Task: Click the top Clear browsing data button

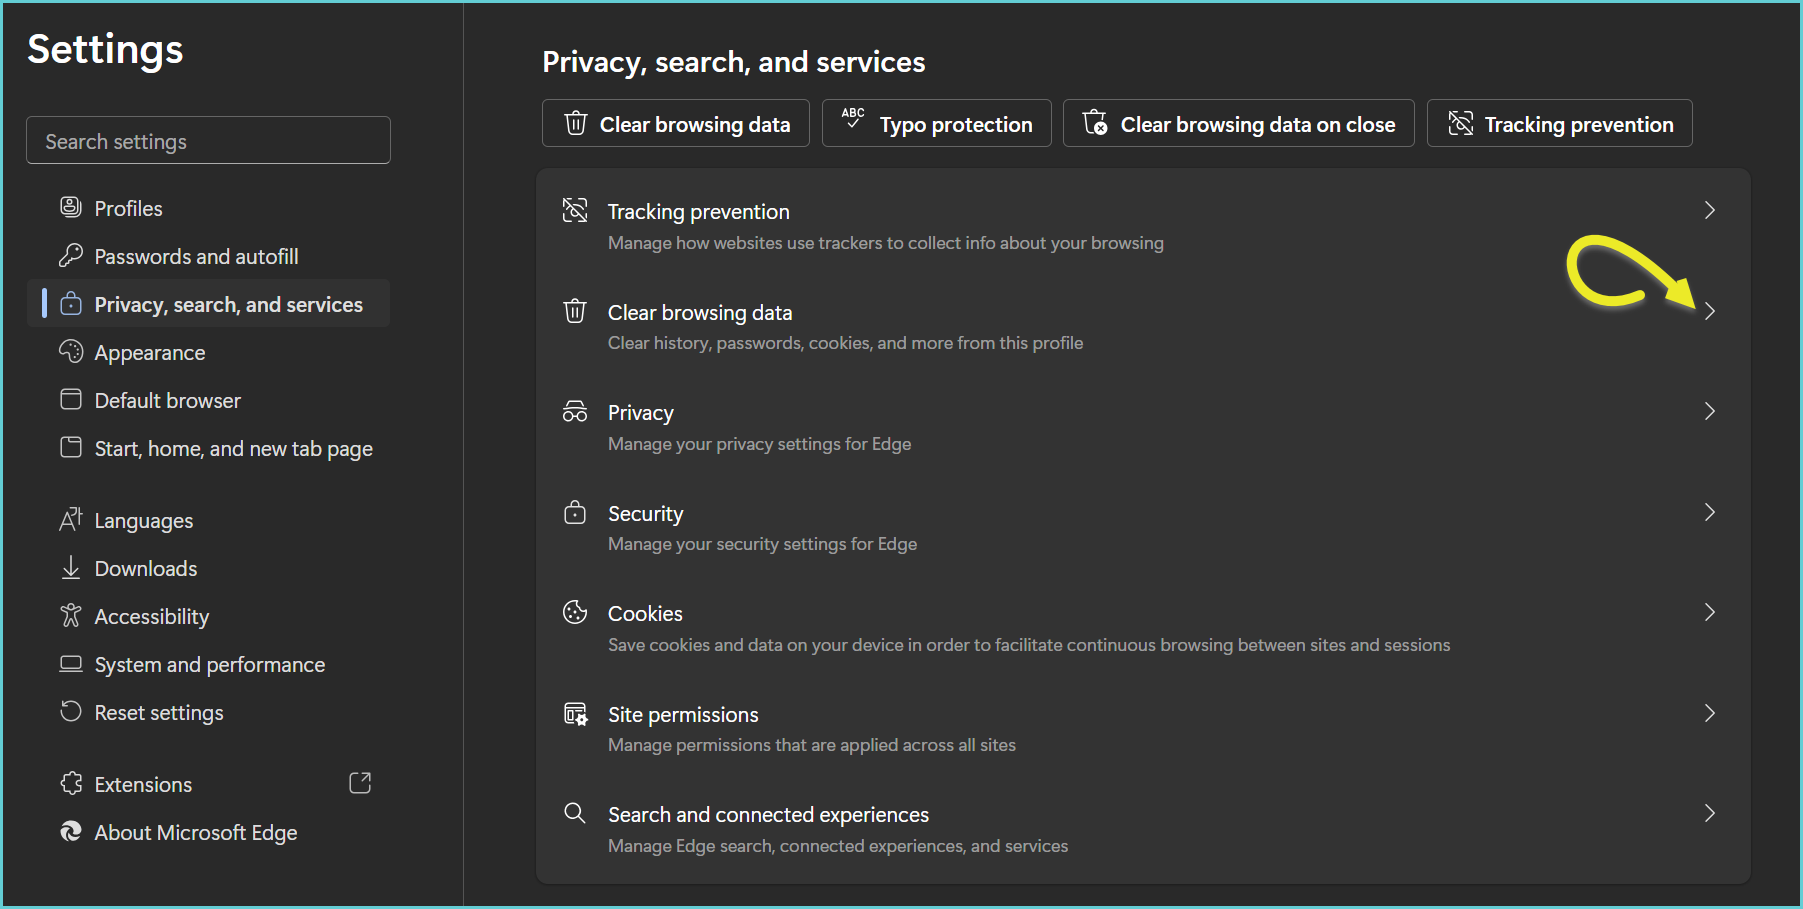Action: tap(676, 123)
